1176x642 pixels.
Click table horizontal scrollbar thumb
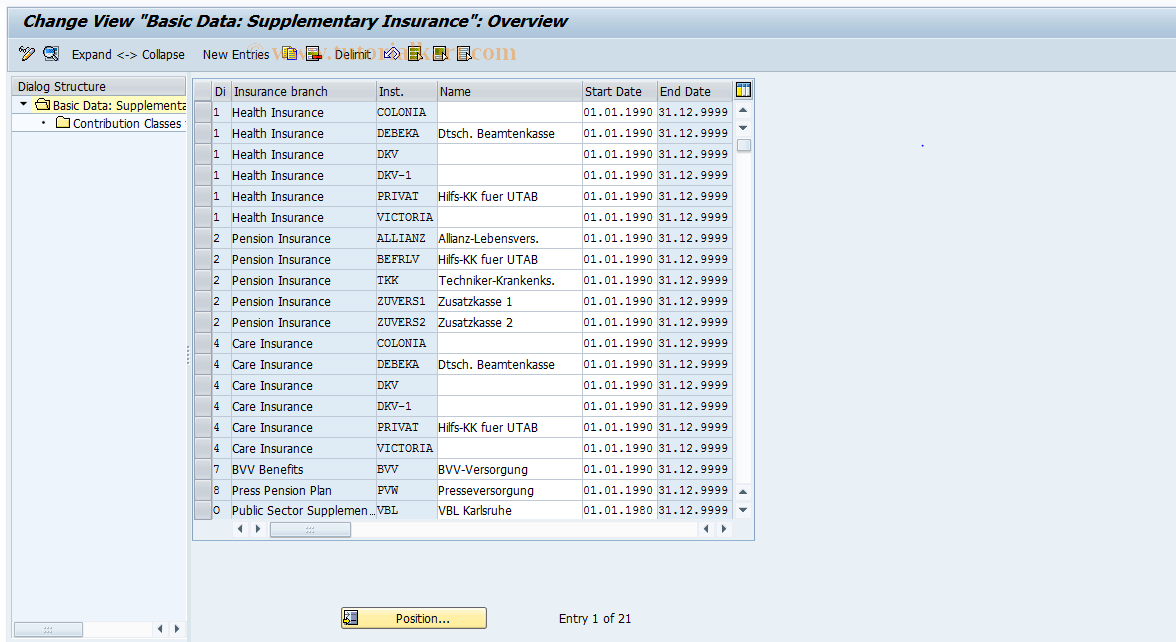[310, 530]
